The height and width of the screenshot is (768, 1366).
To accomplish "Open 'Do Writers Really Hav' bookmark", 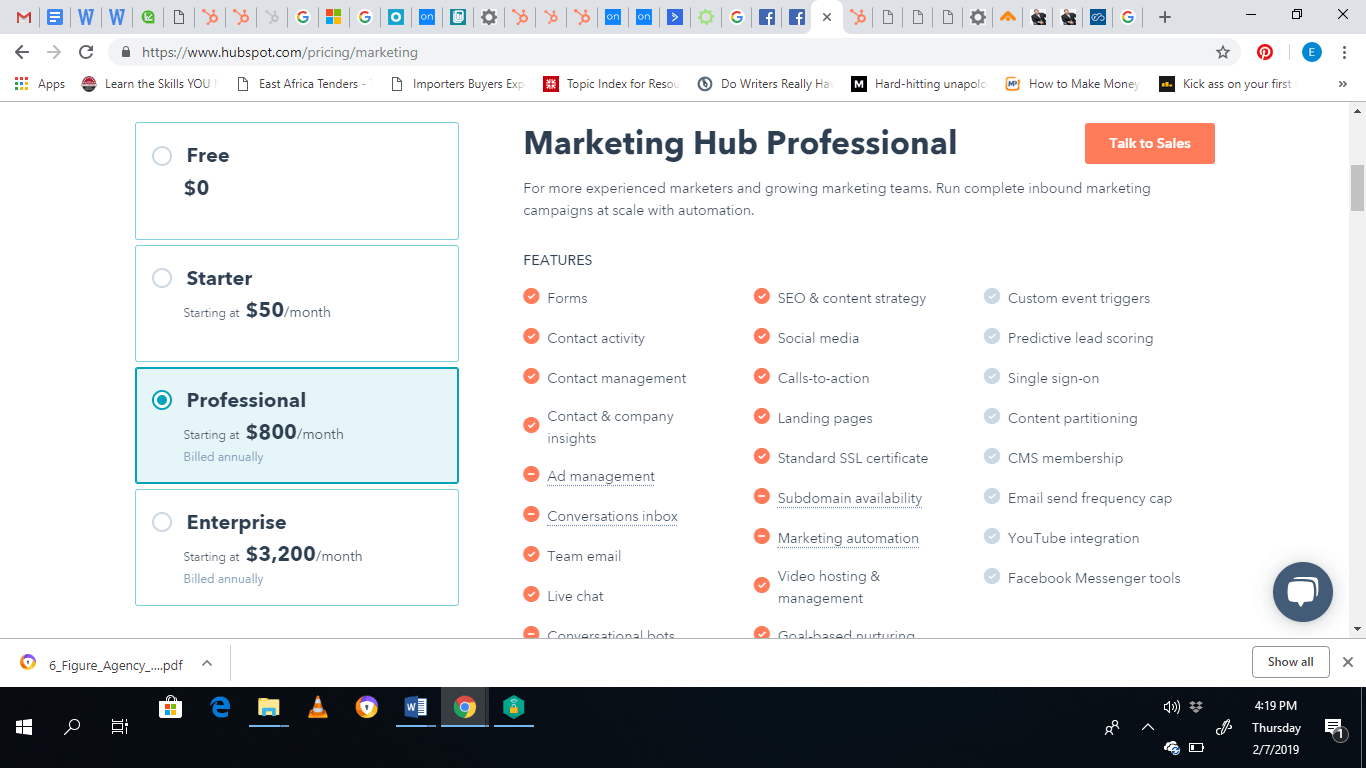I will pos(766,84).
